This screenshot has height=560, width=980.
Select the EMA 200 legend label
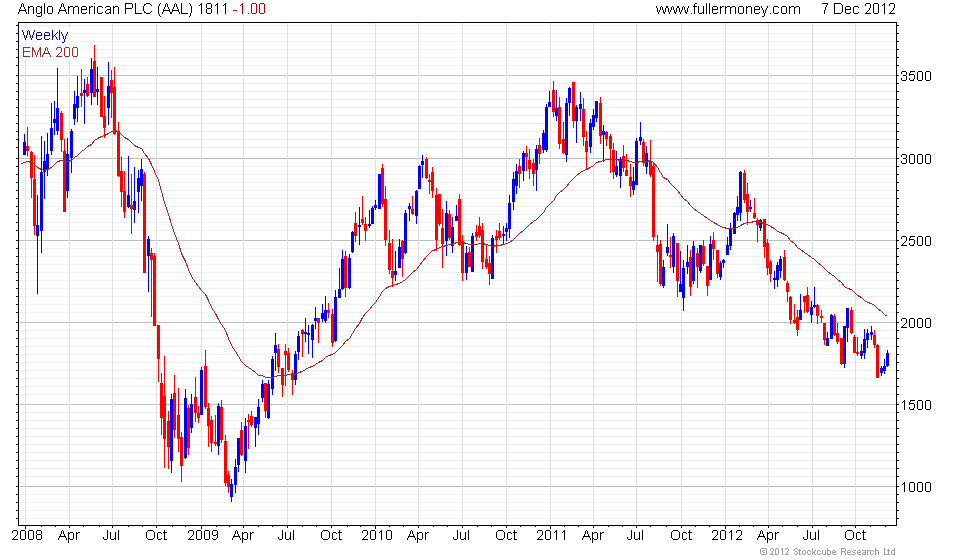click(x=50, y=52)
